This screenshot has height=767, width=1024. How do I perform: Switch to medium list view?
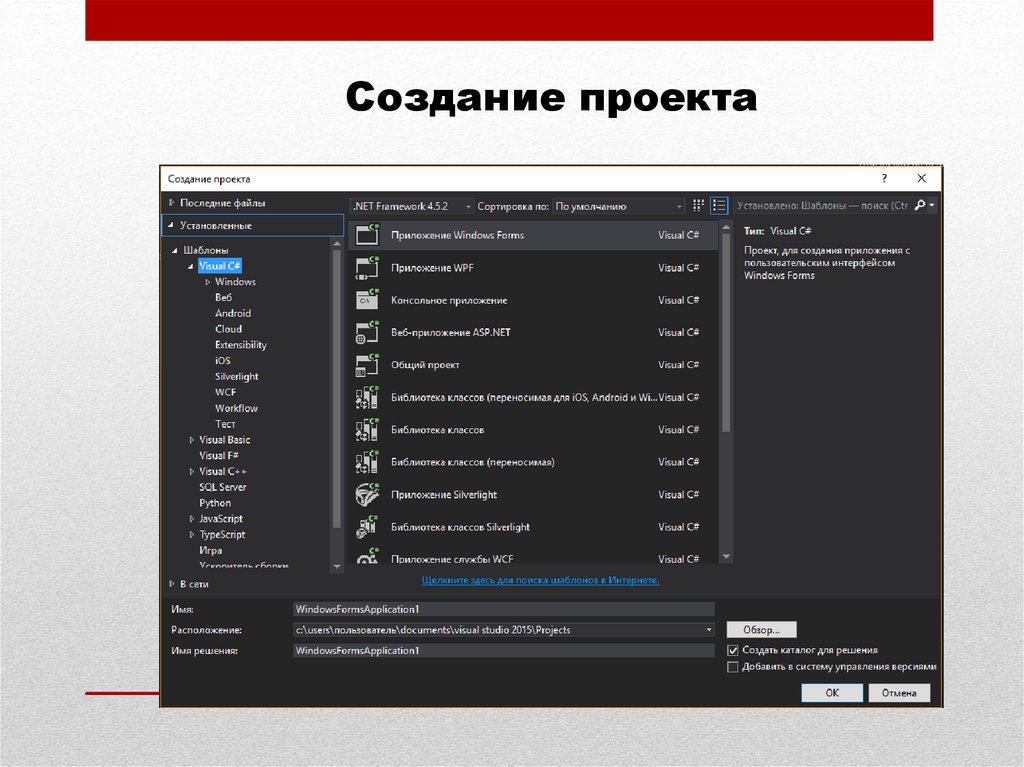pos(719,205)
